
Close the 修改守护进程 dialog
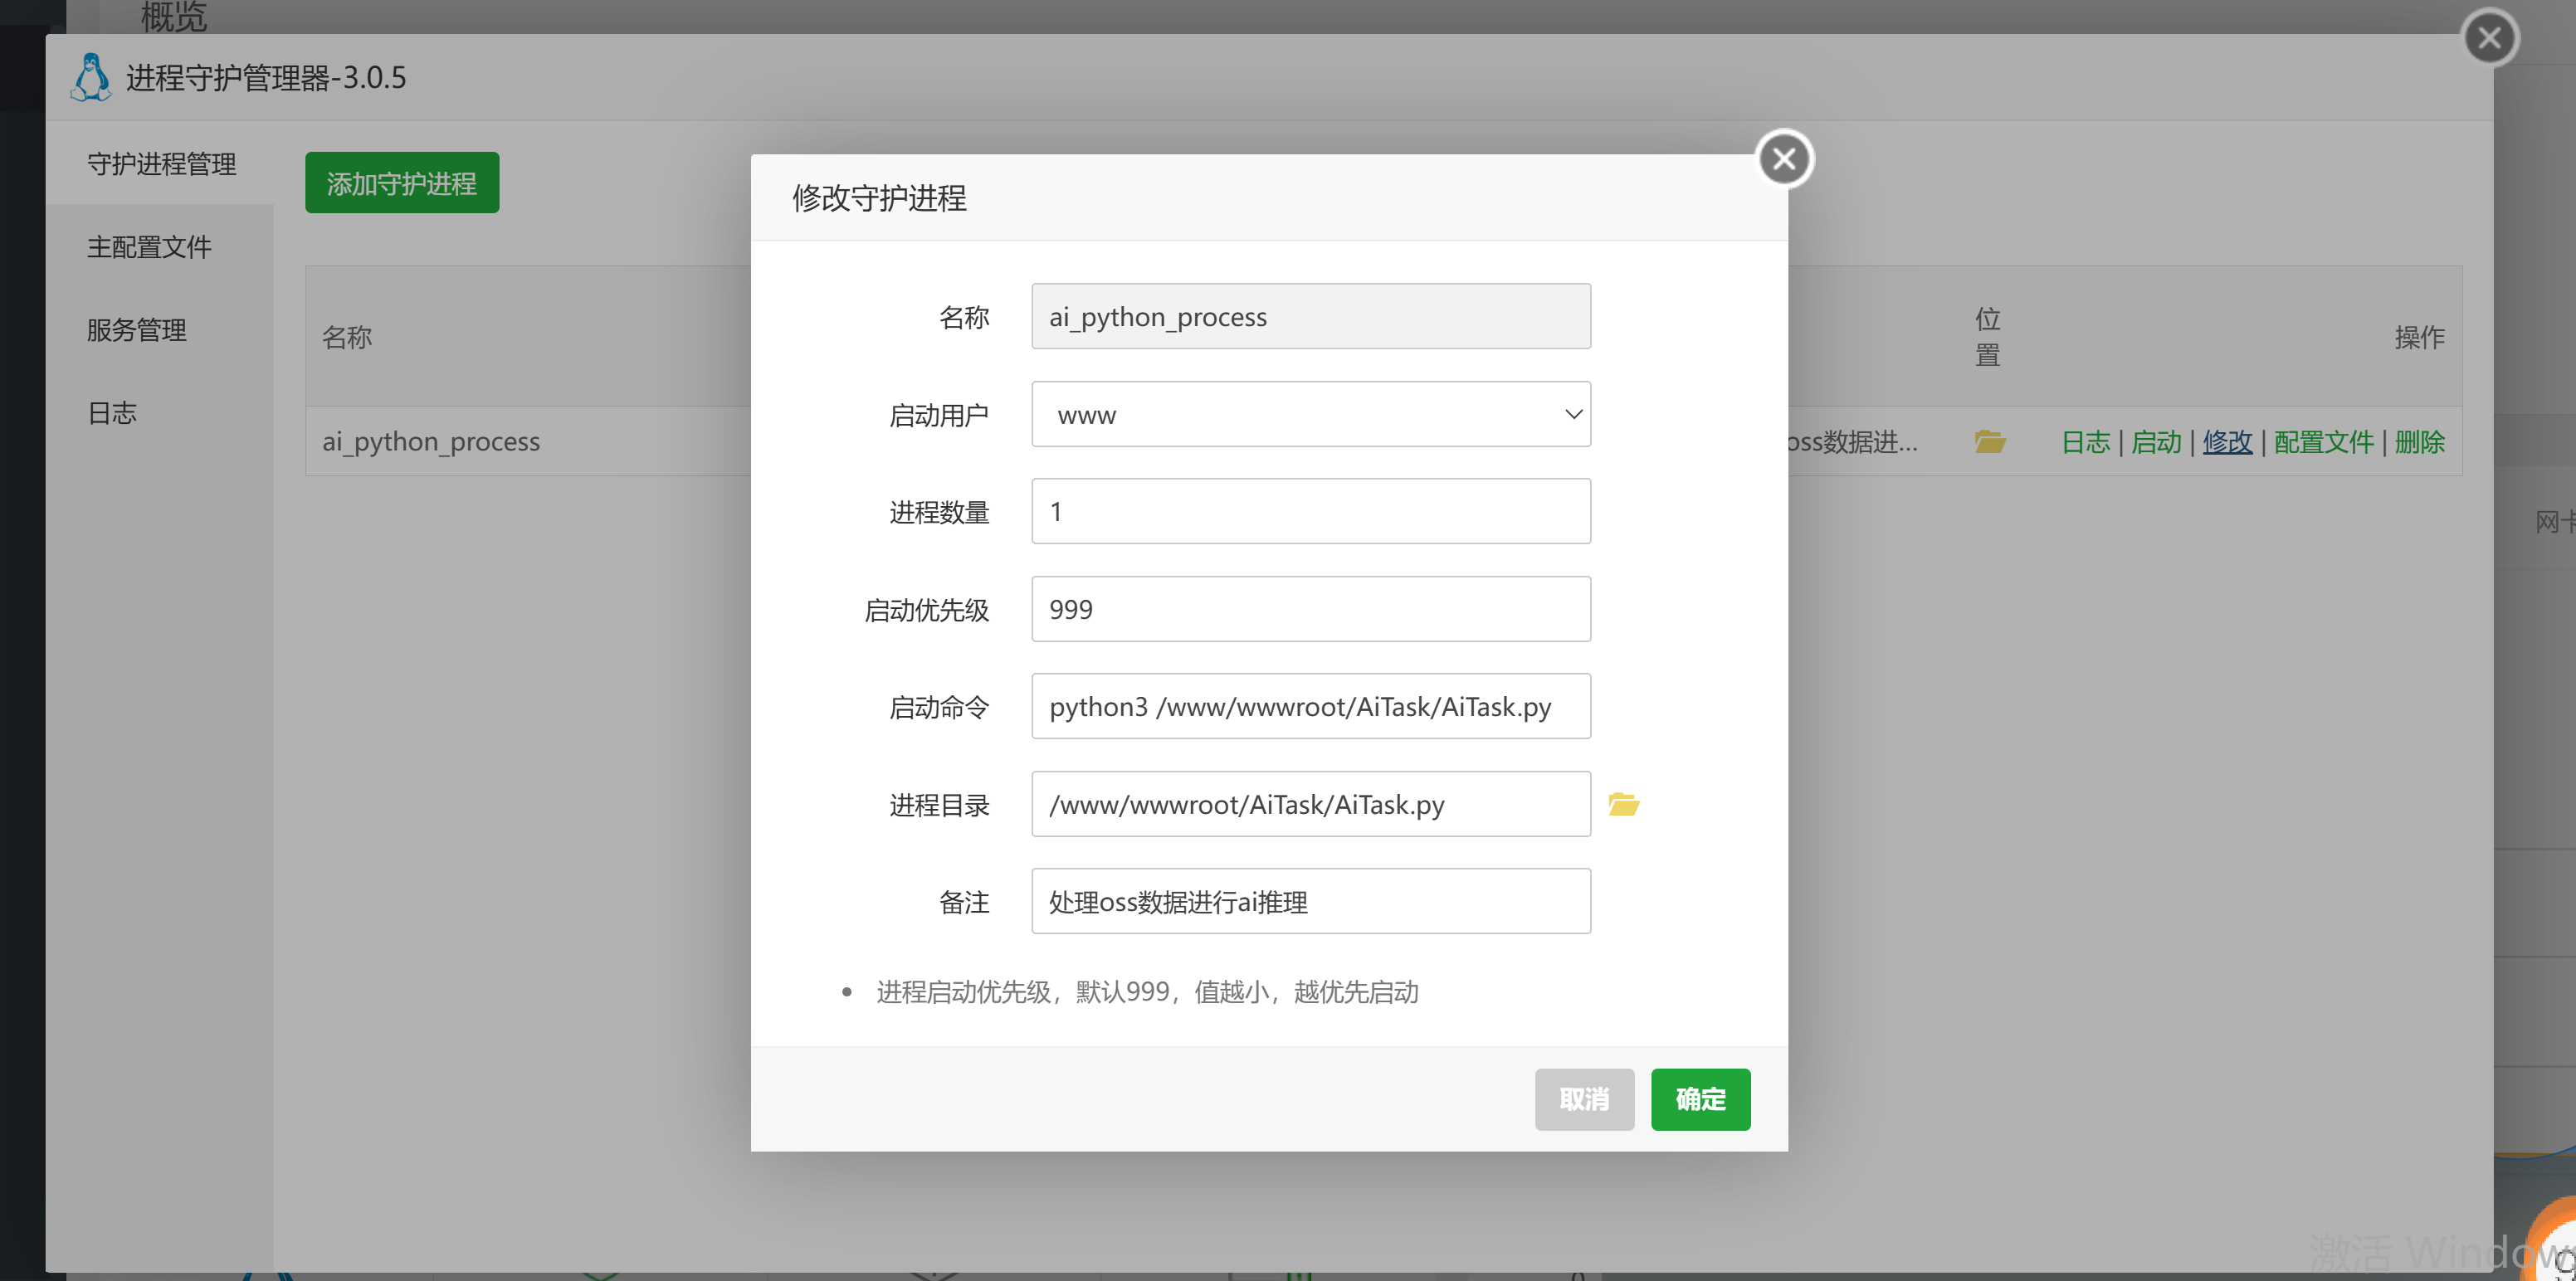1784,159
